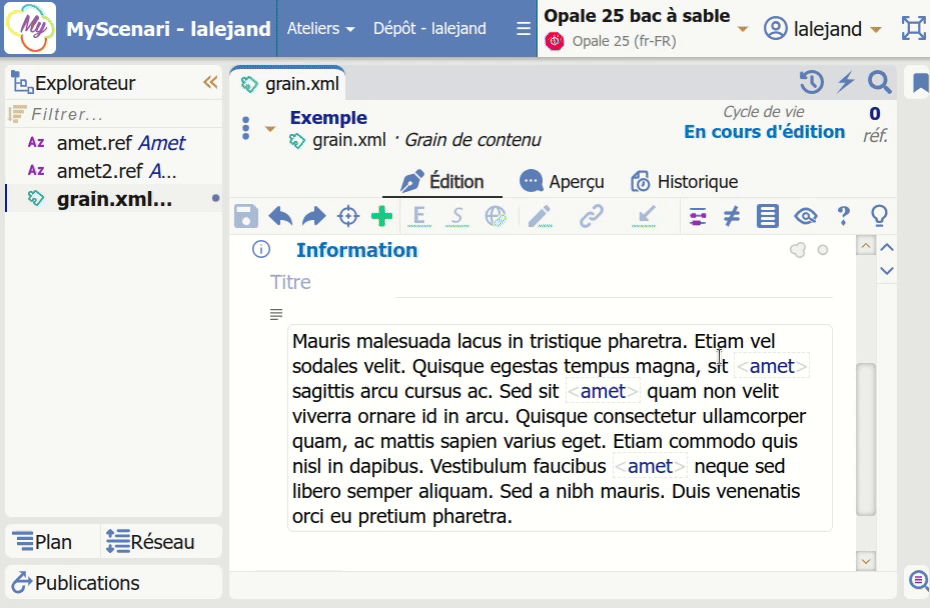Toggle fullscreen mode icon at top right
The height and width of the screenshot is (608, 930).
click(913, 28)
